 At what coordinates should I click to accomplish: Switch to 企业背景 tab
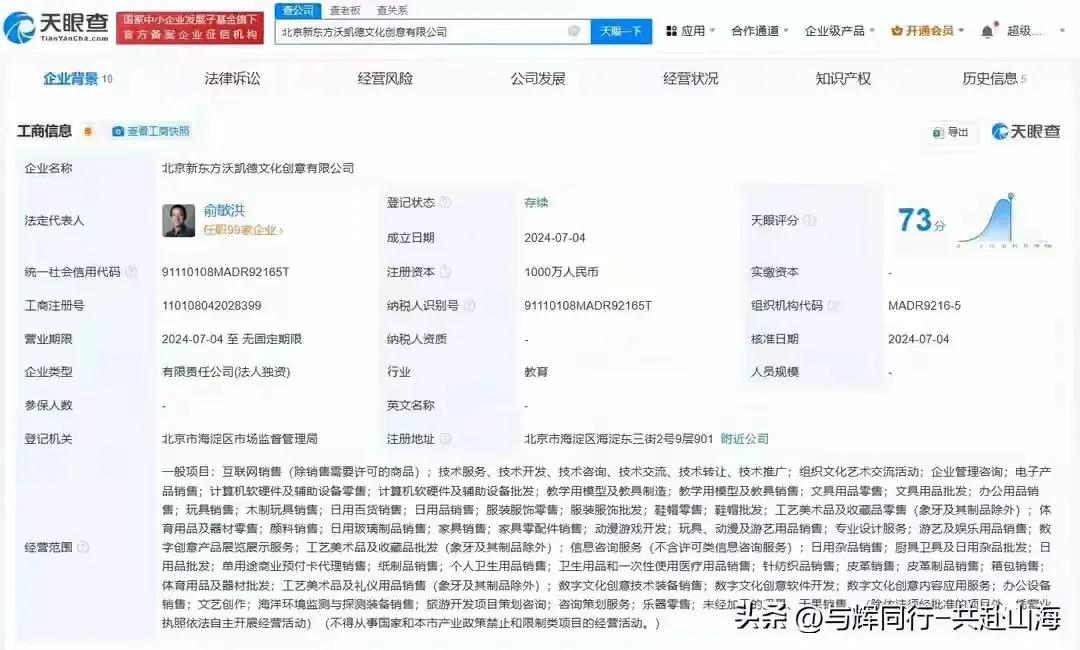[x=77, y=78]
